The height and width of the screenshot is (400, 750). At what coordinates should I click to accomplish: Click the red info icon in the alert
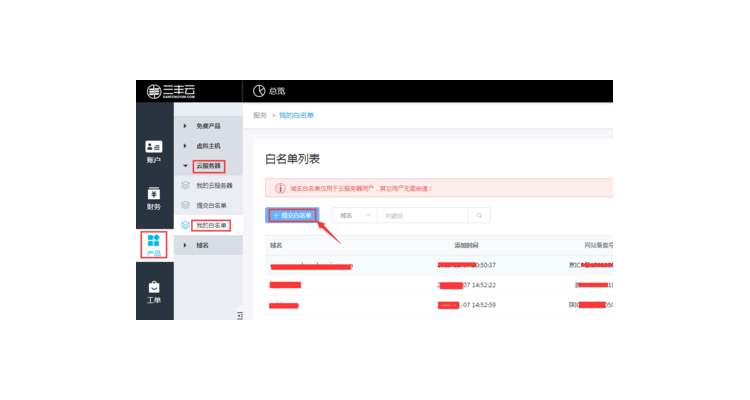pos(280,189)
